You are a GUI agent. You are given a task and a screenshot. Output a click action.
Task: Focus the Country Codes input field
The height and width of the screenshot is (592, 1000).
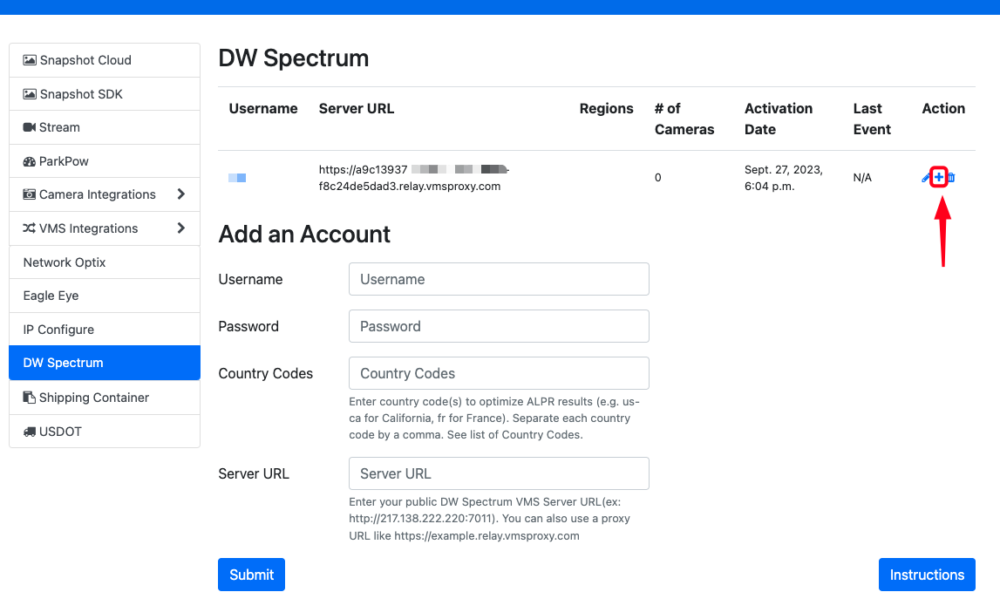coord(499,373)
